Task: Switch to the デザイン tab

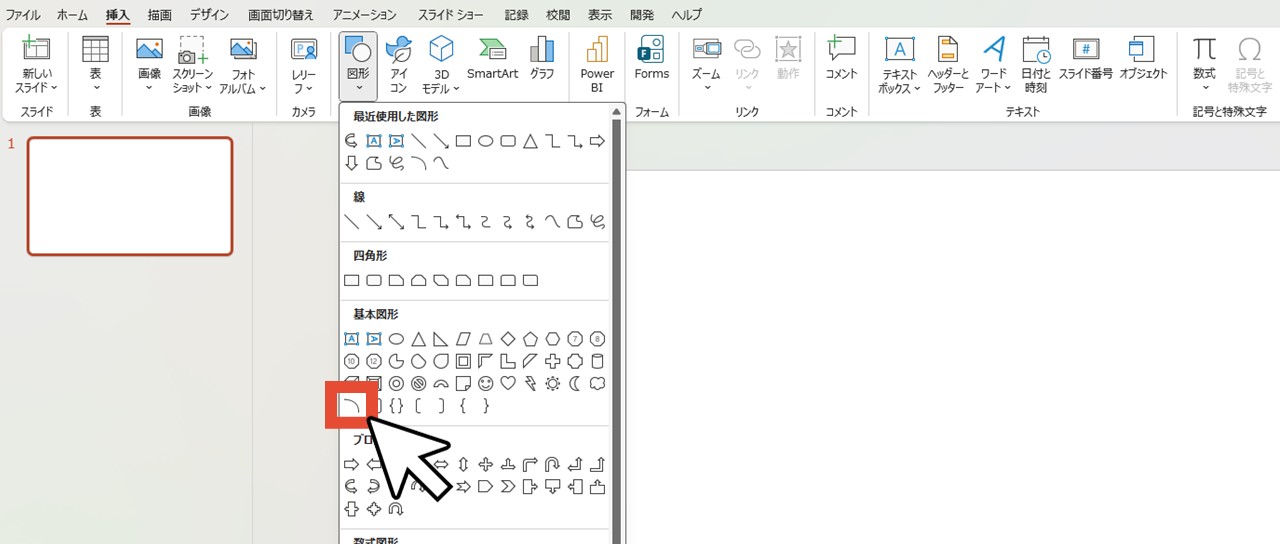Action: [209, 15]
